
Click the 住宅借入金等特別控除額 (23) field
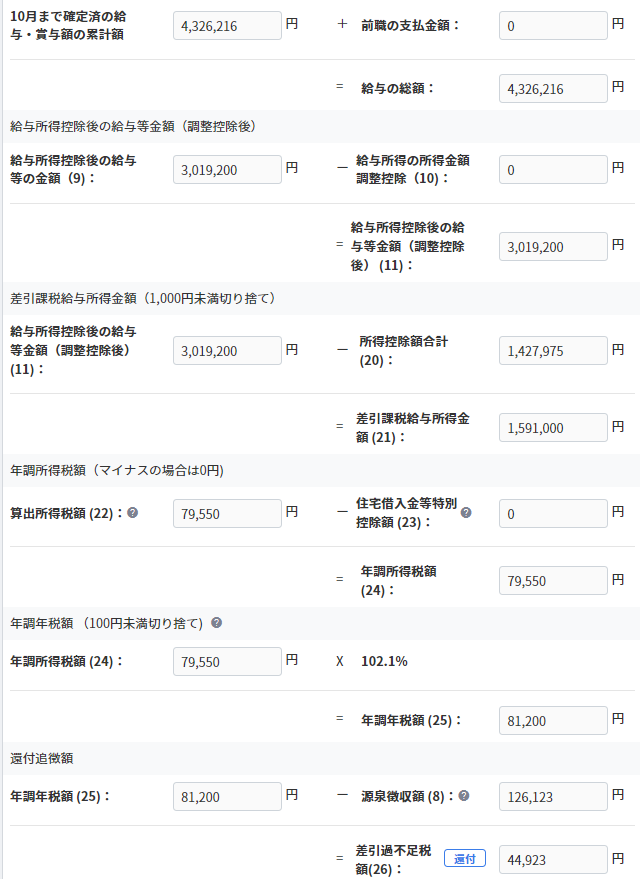[553, 513]
